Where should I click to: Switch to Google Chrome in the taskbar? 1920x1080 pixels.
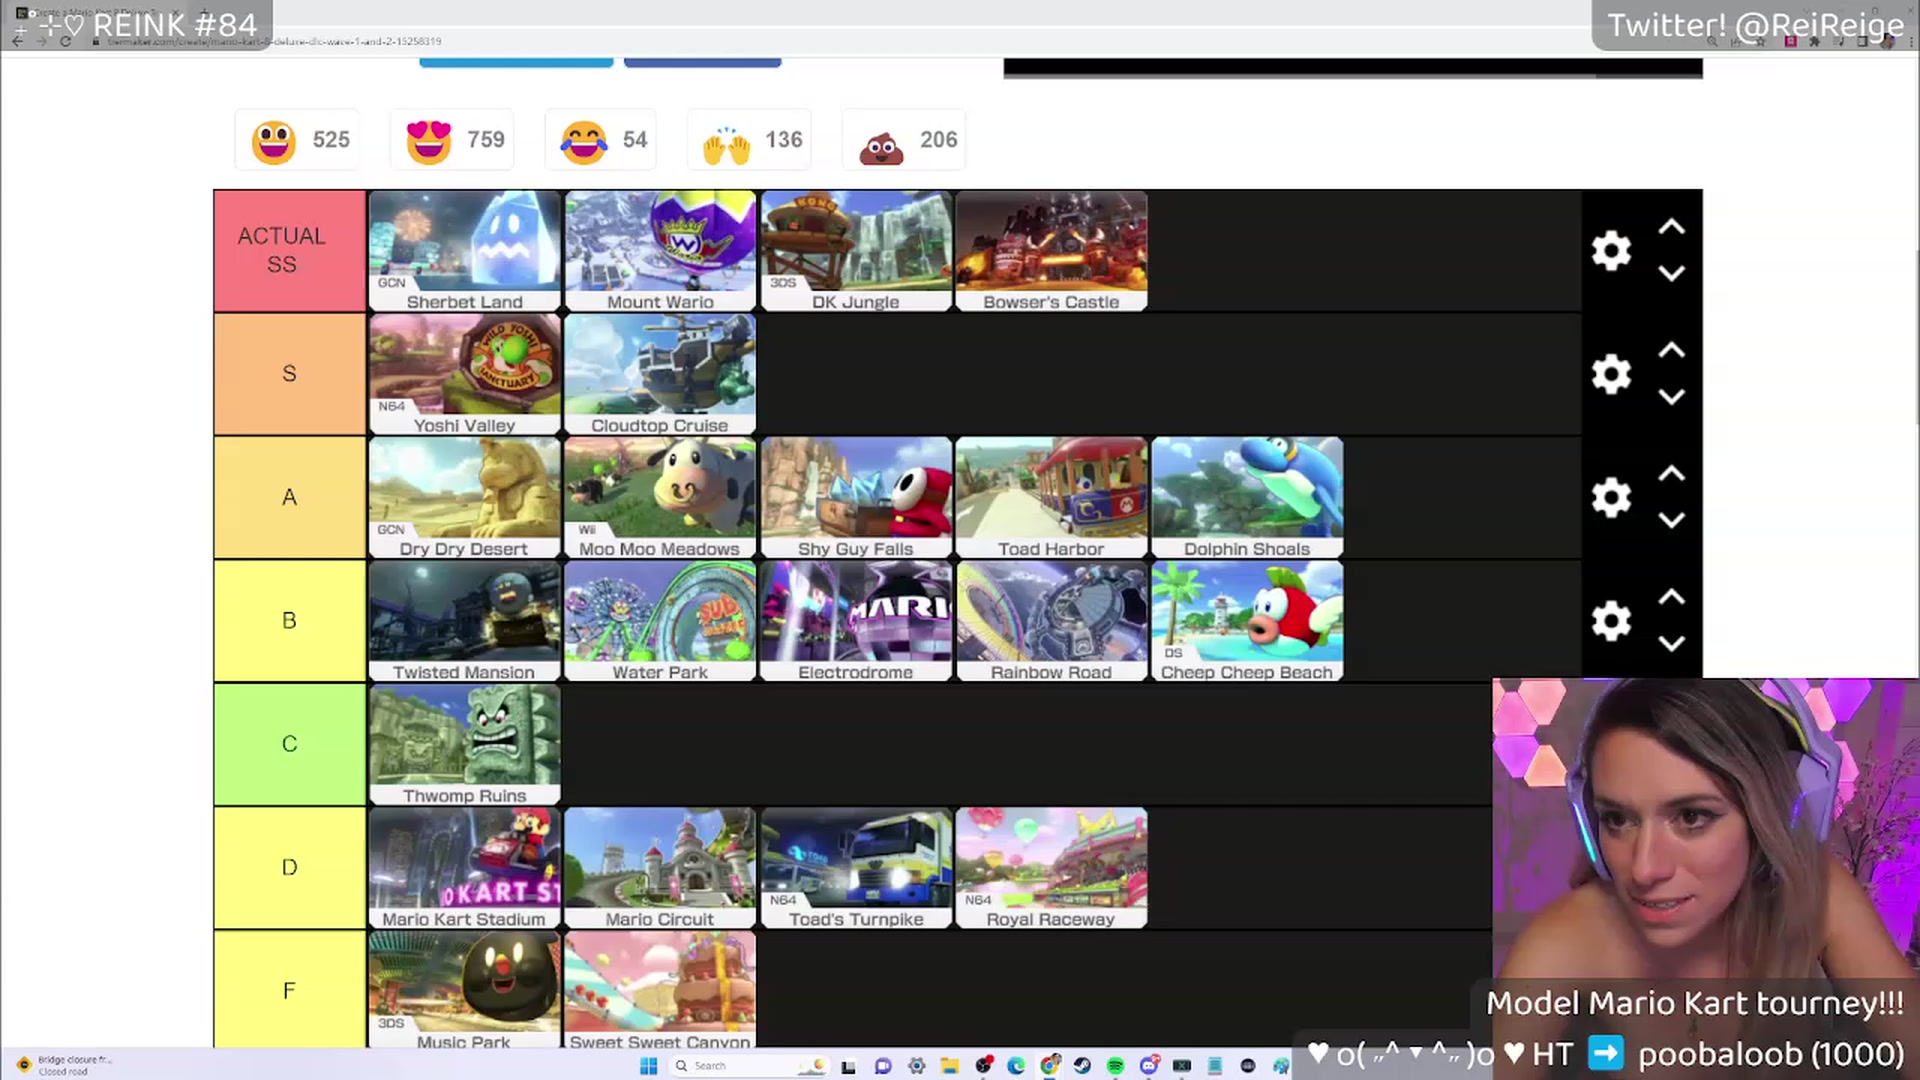pos(1049,1066)
